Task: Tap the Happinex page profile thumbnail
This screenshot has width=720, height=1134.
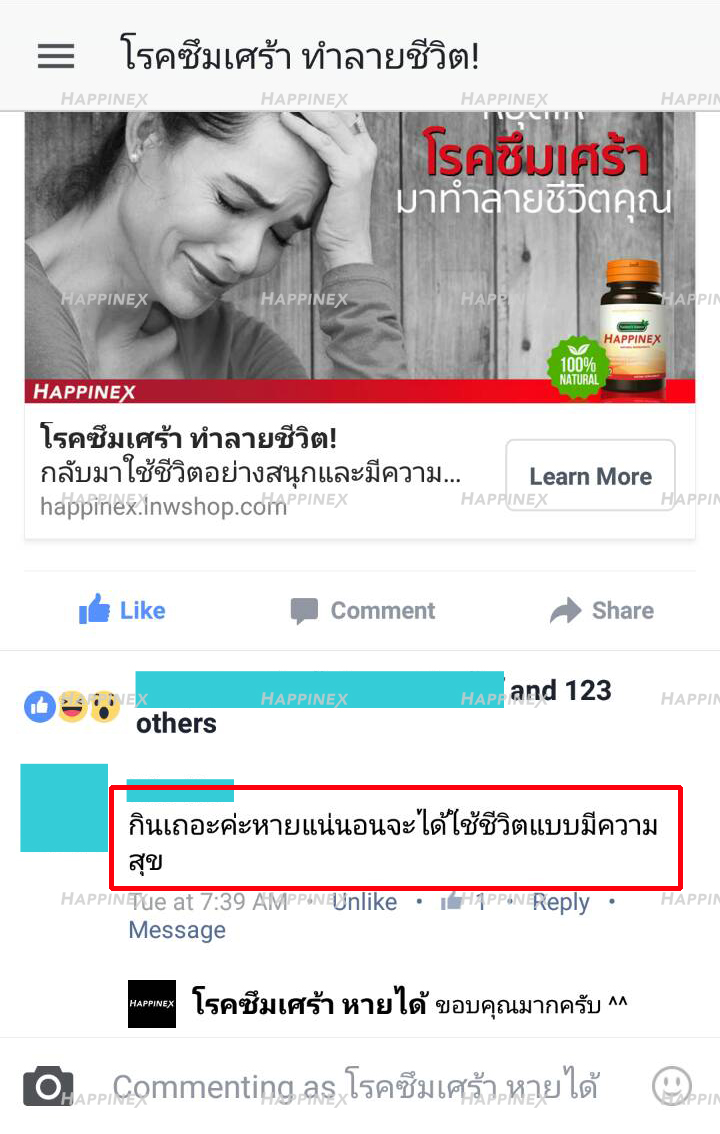Action: 152,1004
